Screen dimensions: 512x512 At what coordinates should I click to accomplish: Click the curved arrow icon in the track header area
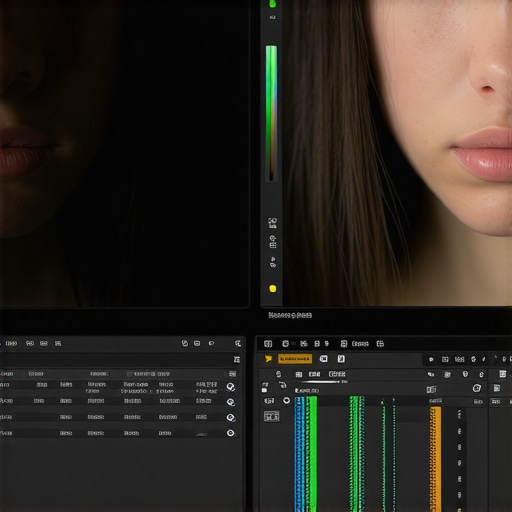pyautogui.click(x=283, y=385)
